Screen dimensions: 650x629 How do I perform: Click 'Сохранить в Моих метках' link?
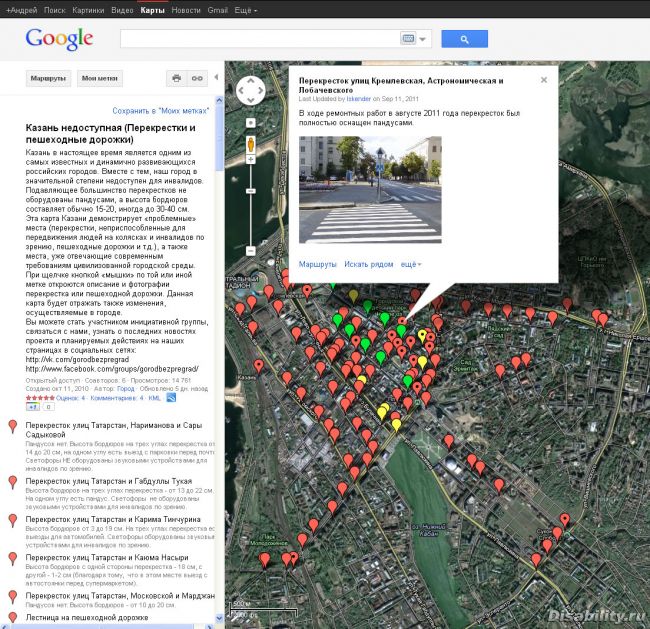[x=160, y=110]
